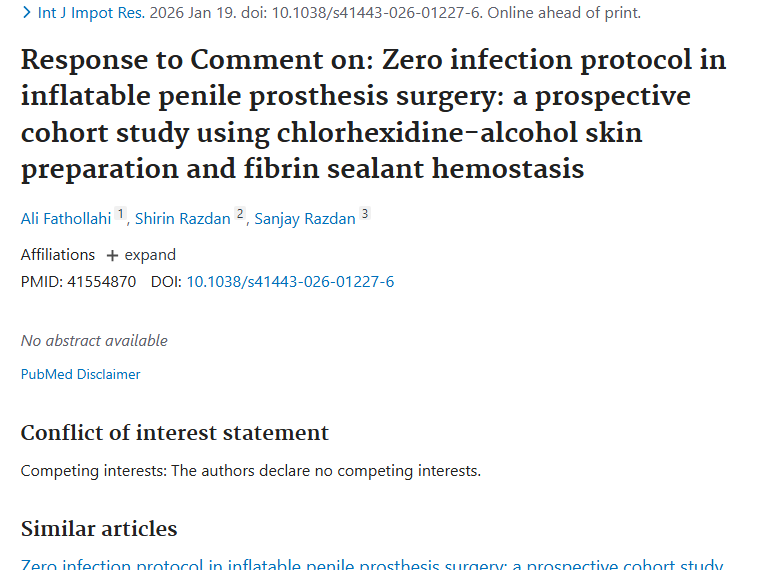Click the chevron icon before Int J Impot Res
This screenshot has width=760, height=570.
pyautogui.click(x=26, y=13)
